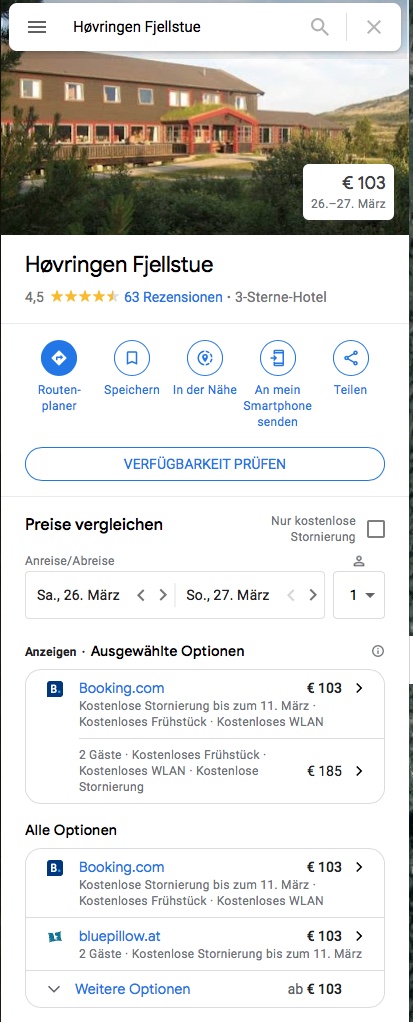This screenshot has width=413, height=1022.
Task: Click the search field with Høvringen Fjellstue
Action: (186, 27)
